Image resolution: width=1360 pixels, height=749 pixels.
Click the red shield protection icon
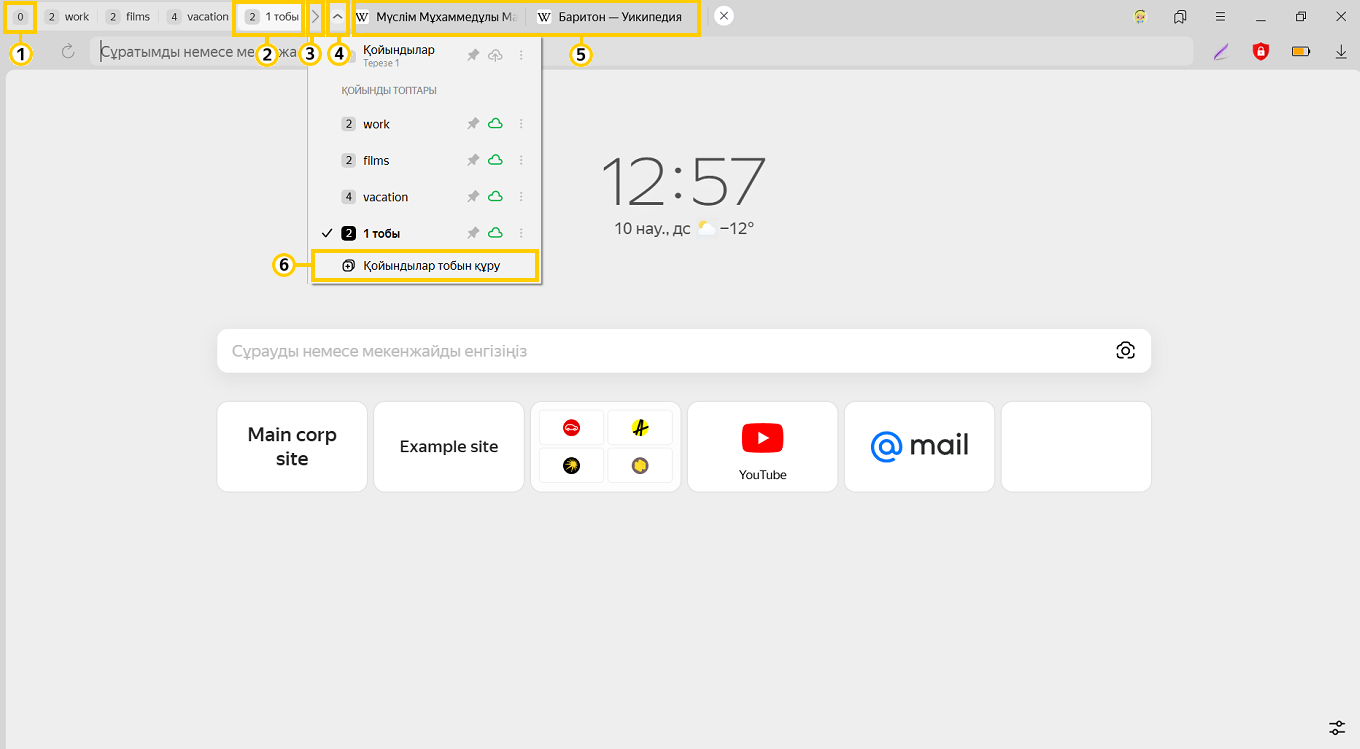click(x=1260, y=52)
